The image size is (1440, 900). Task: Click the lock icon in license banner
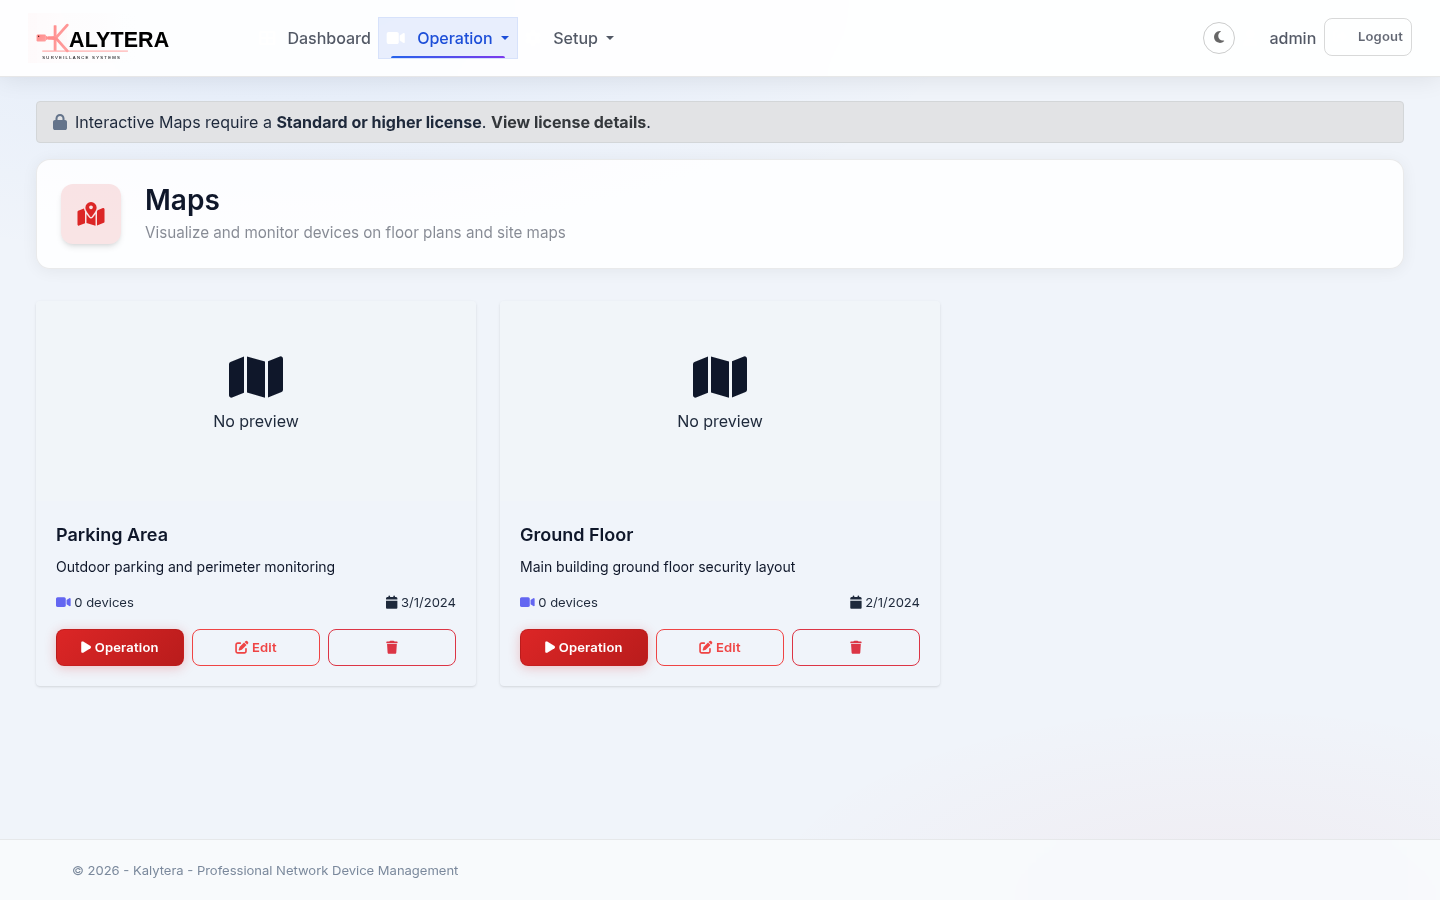[x=60, y=122]
